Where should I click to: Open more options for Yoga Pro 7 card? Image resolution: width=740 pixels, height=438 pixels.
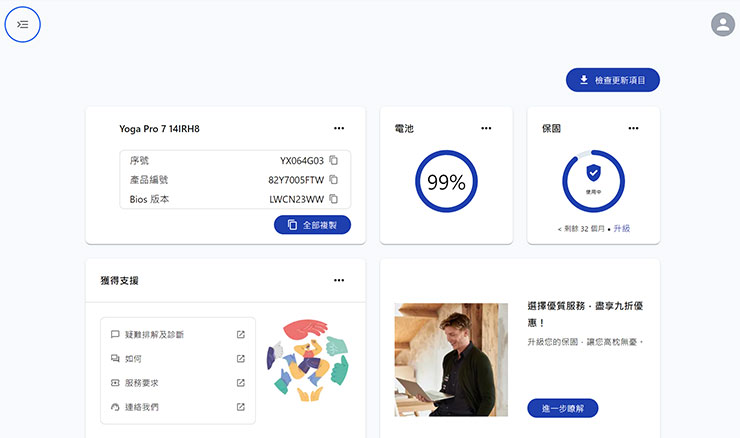click(339, 128)
